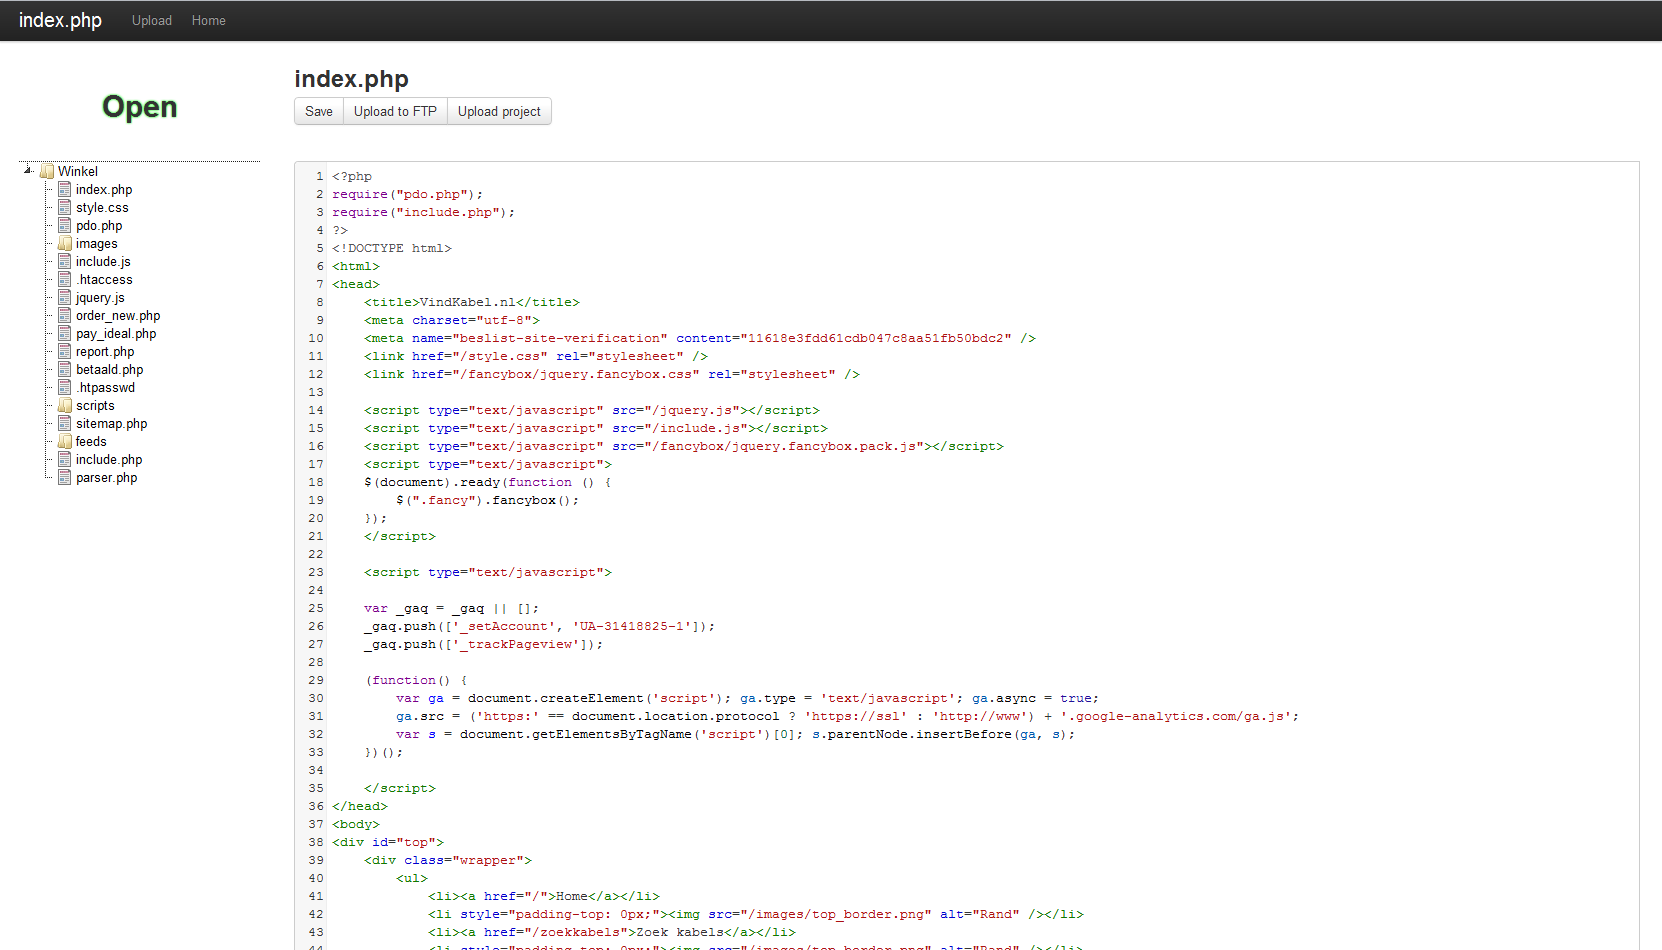Select the Winkel root folder label

(78, 171)
